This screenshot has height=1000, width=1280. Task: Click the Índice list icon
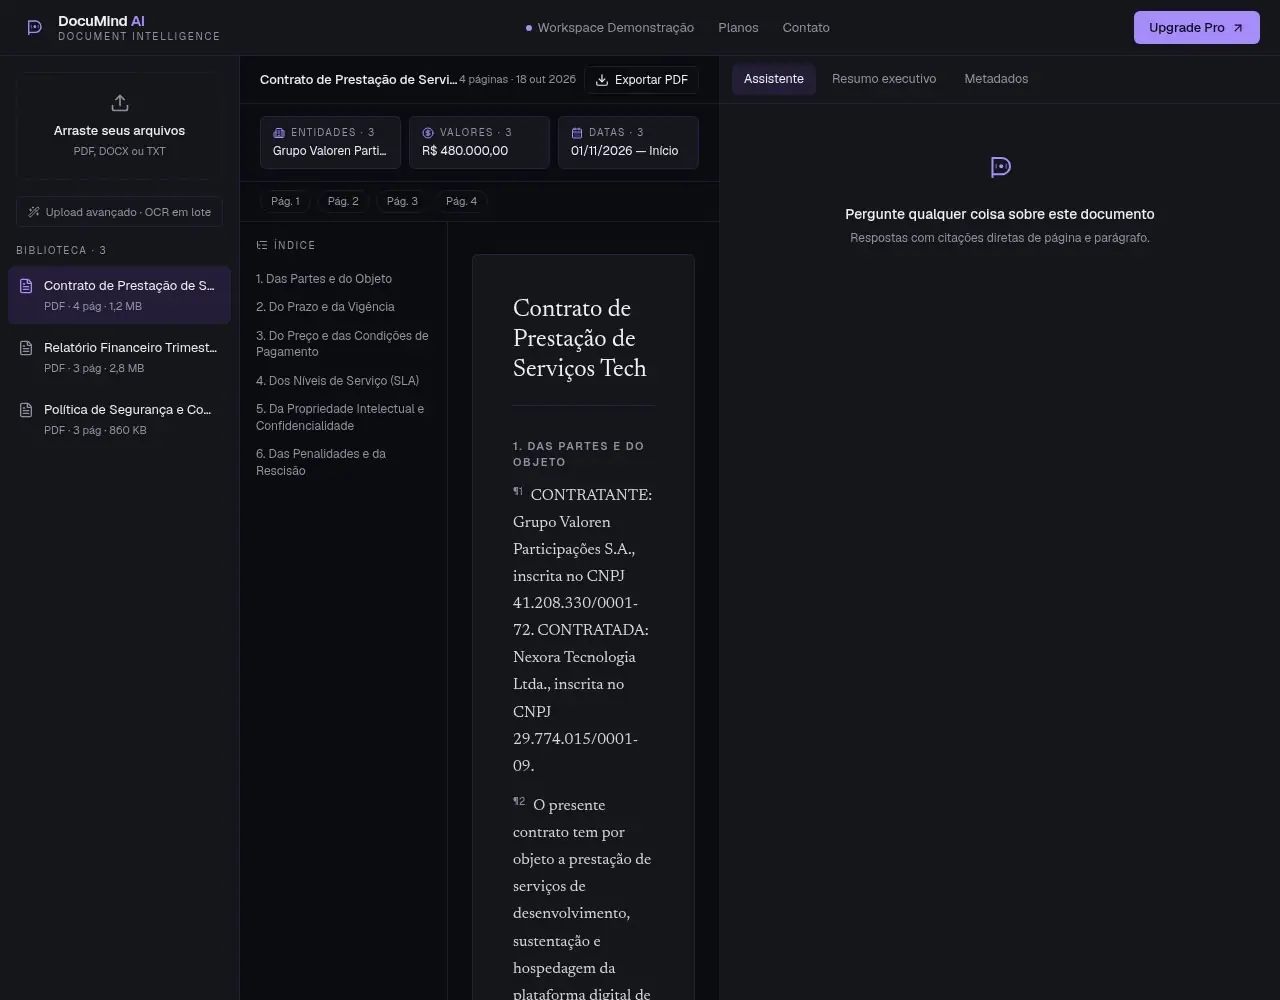(x=262, y=245)
